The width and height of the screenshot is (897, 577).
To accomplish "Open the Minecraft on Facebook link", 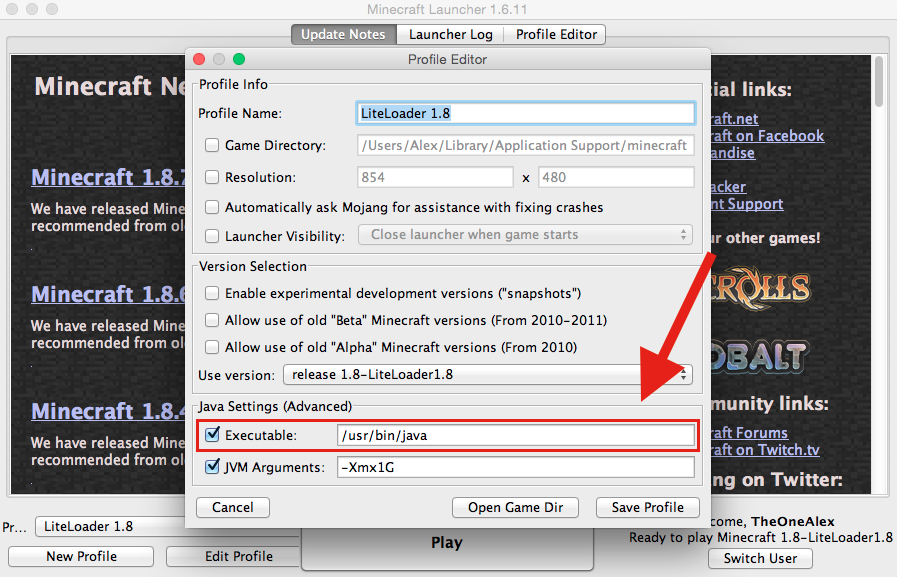I will coord(768,136).
